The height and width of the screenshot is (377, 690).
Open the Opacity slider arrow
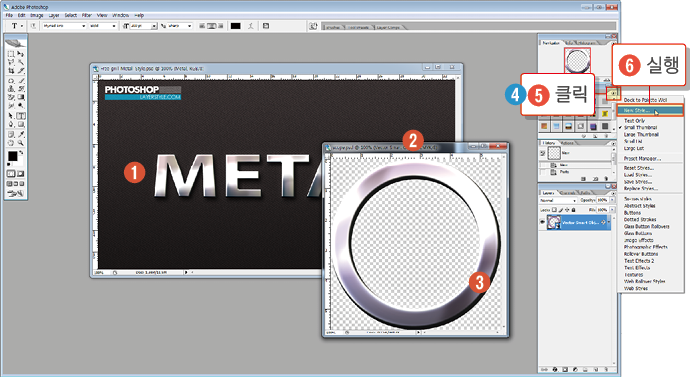tap(612, 200)
